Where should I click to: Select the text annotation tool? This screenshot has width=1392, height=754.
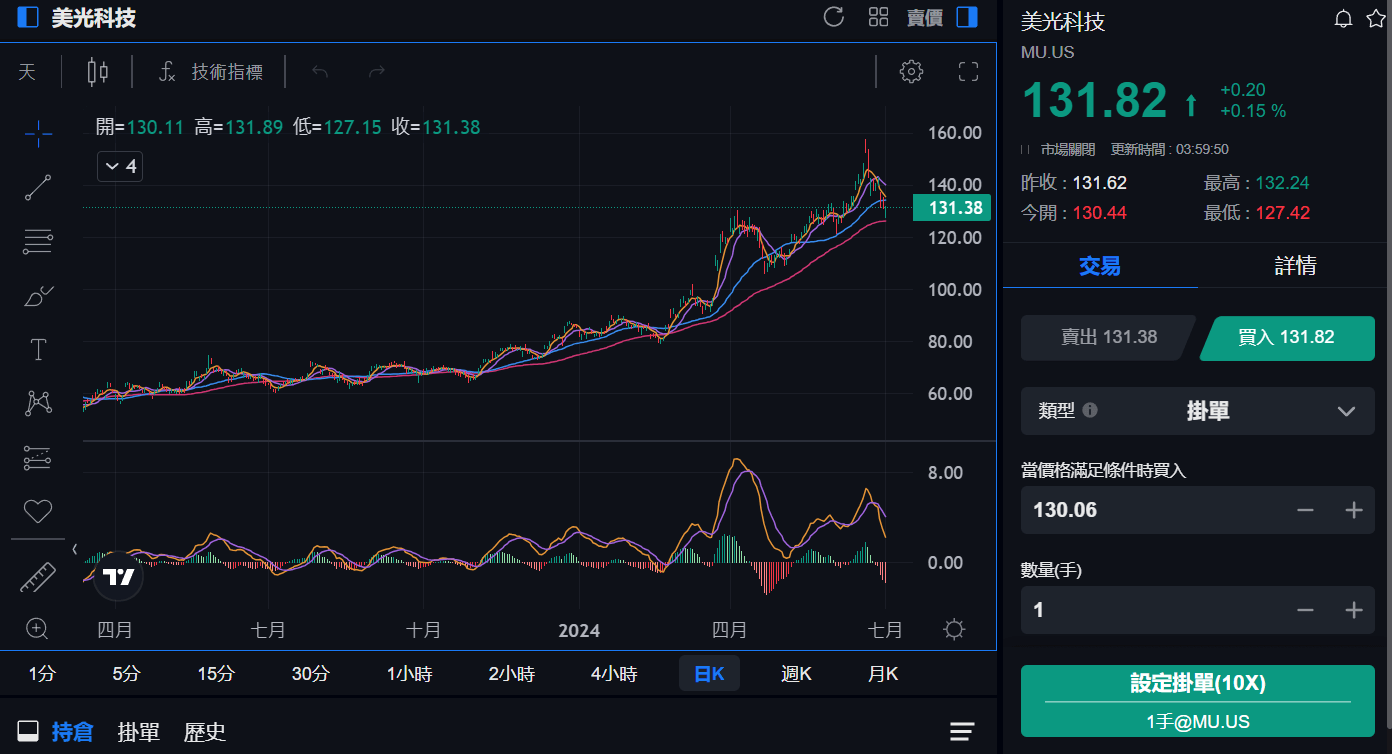[38, 350]
